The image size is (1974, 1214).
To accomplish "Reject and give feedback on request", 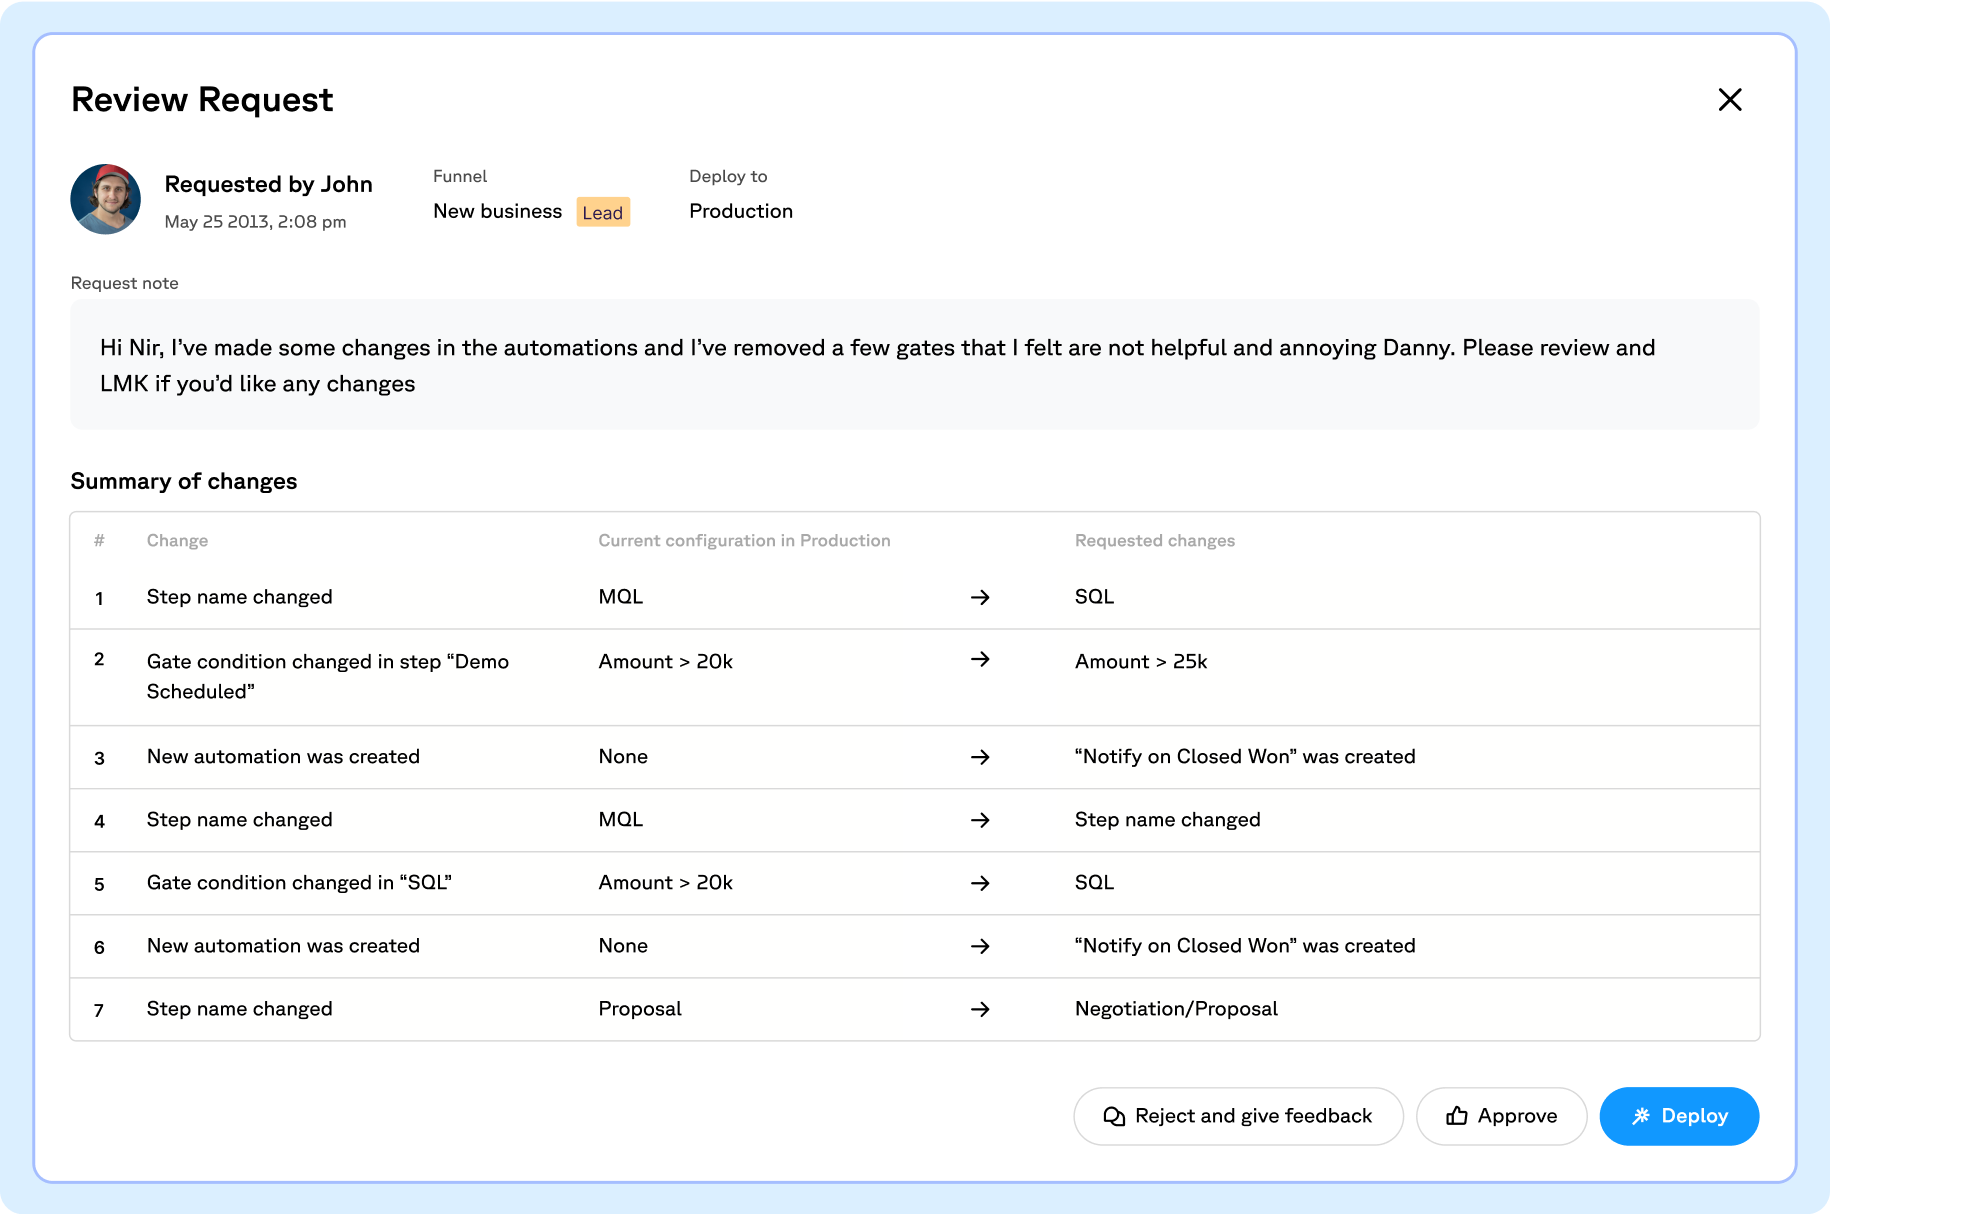I will click(1237, 1116).
